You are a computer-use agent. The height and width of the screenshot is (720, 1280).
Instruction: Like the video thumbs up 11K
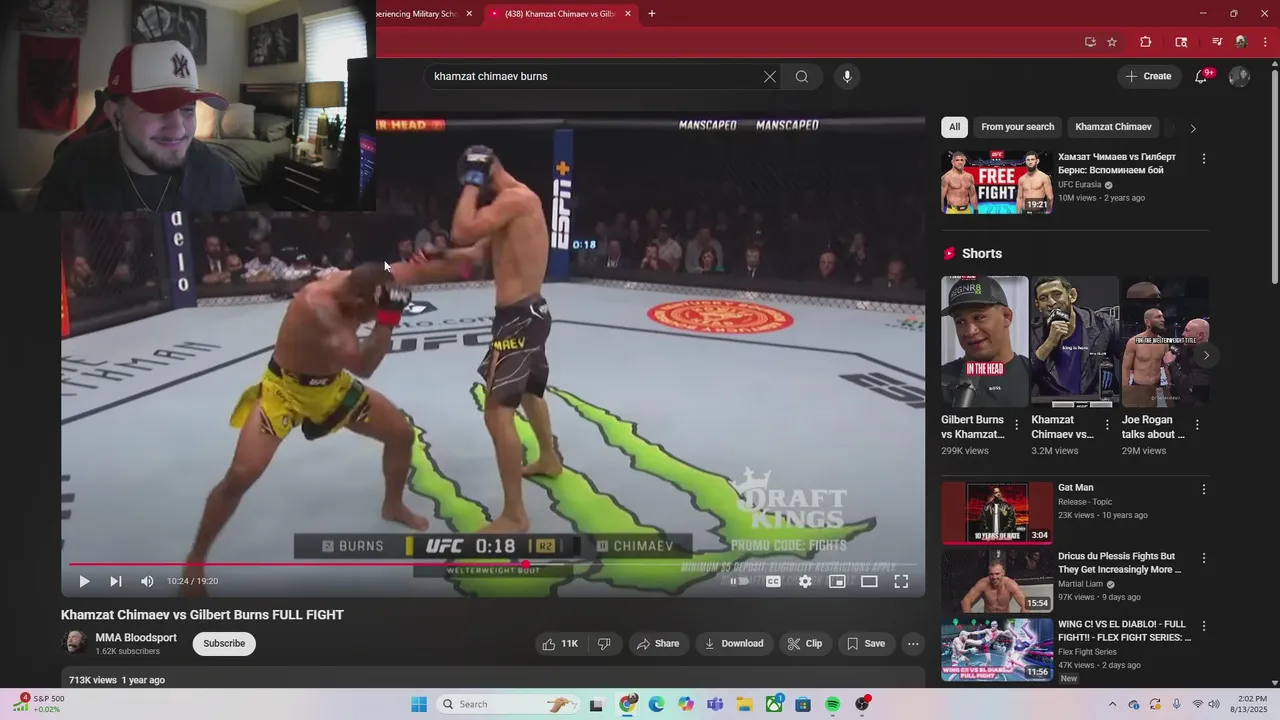[x=560, y=644]
